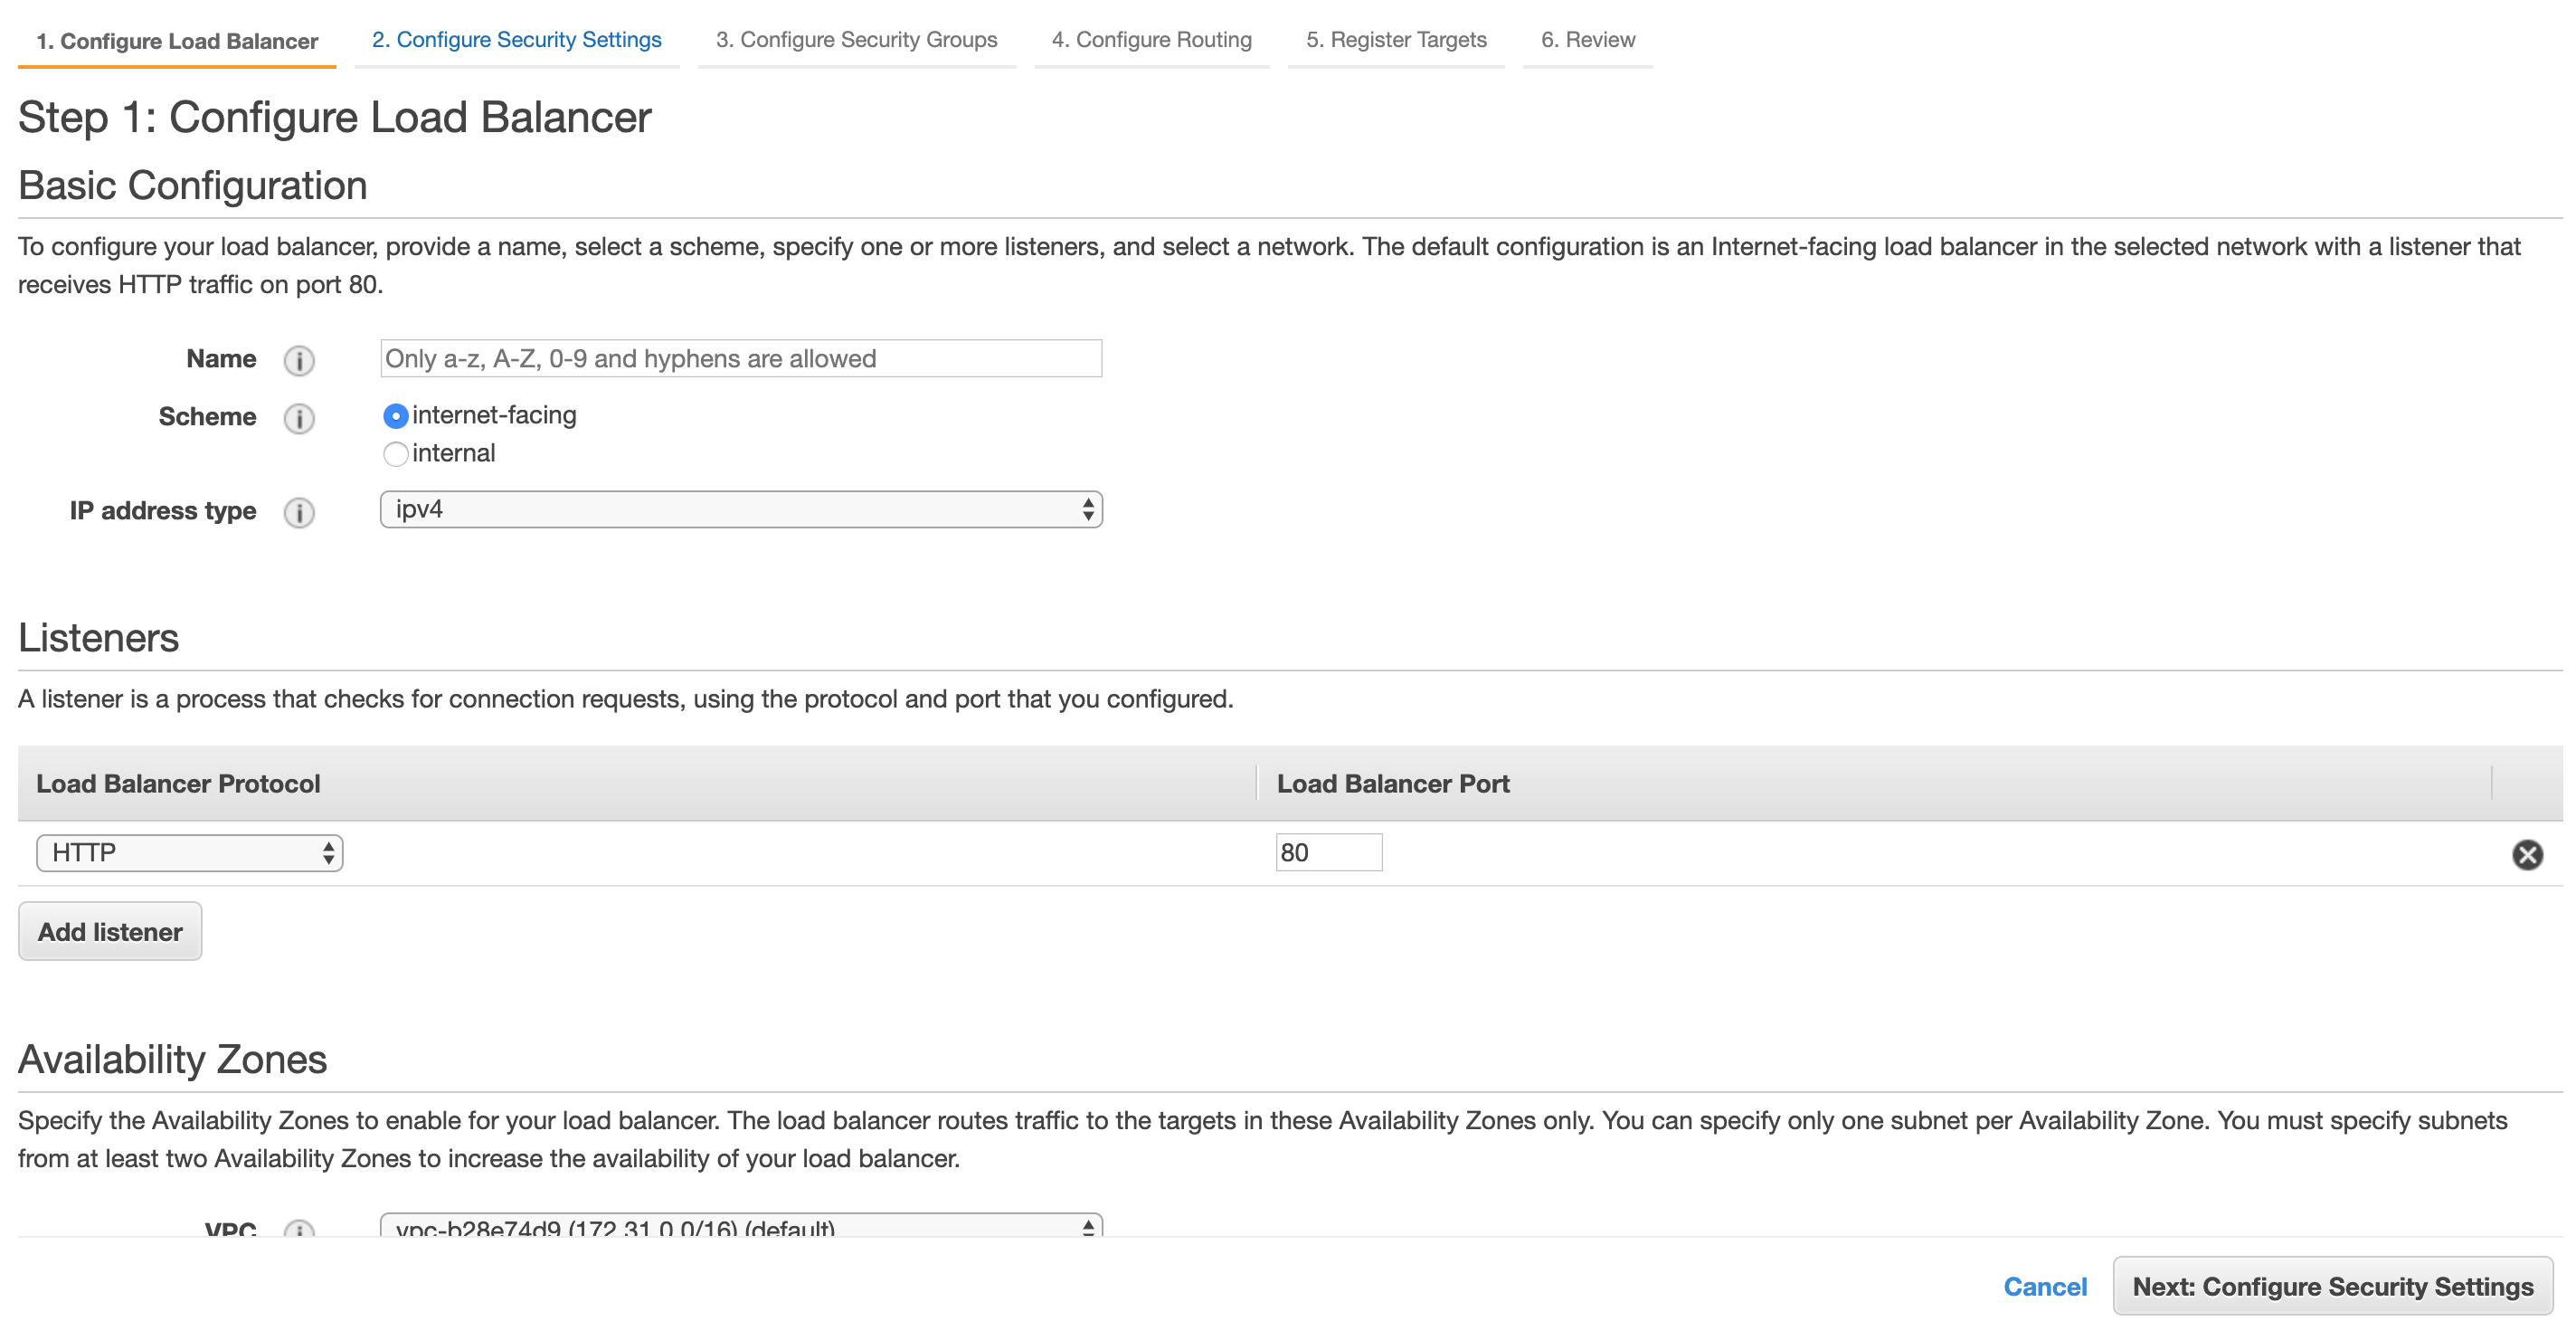Image resolution: width=2576 pixels, height=1321 pixels.
Task: Select the internal scheme radio button
Action: coord(396,454)
